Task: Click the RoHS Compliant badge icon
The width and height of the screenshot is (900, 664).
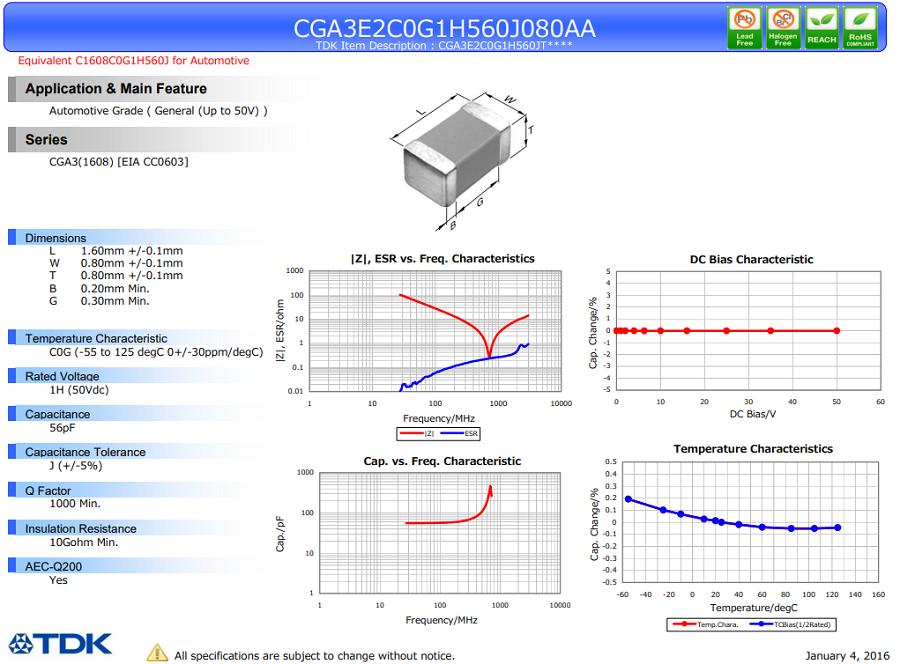Action: pyautogui.click(x=860, y=28)
